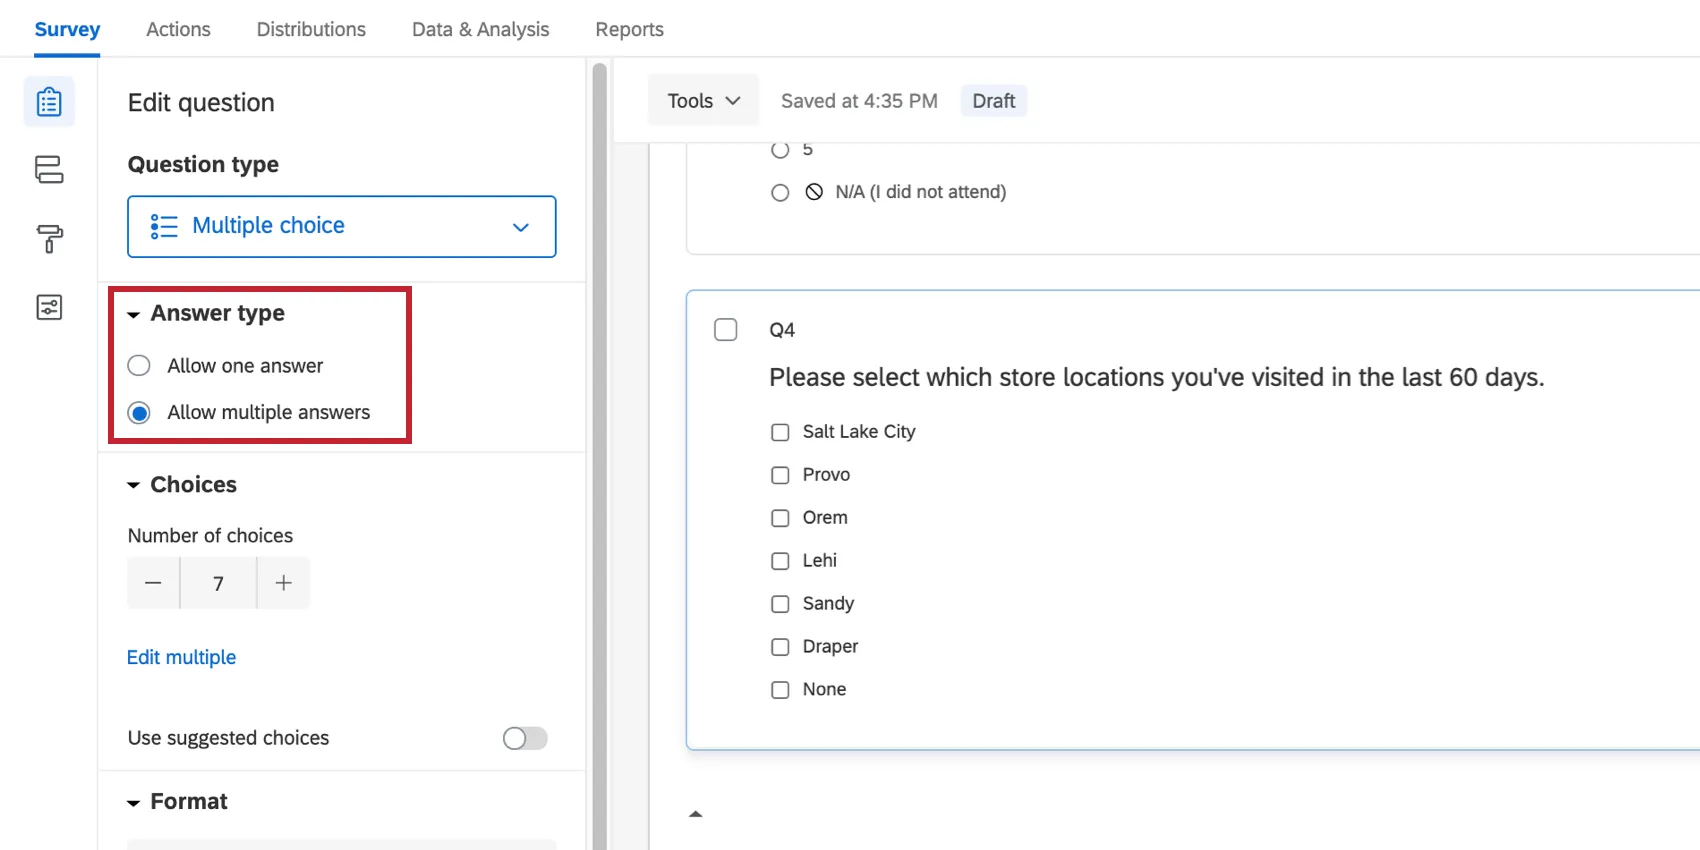The image size is (1700, 850).
Task: Open the Look and feel paint roller icon
Action: pyautogui.click(x=49, y=238)
